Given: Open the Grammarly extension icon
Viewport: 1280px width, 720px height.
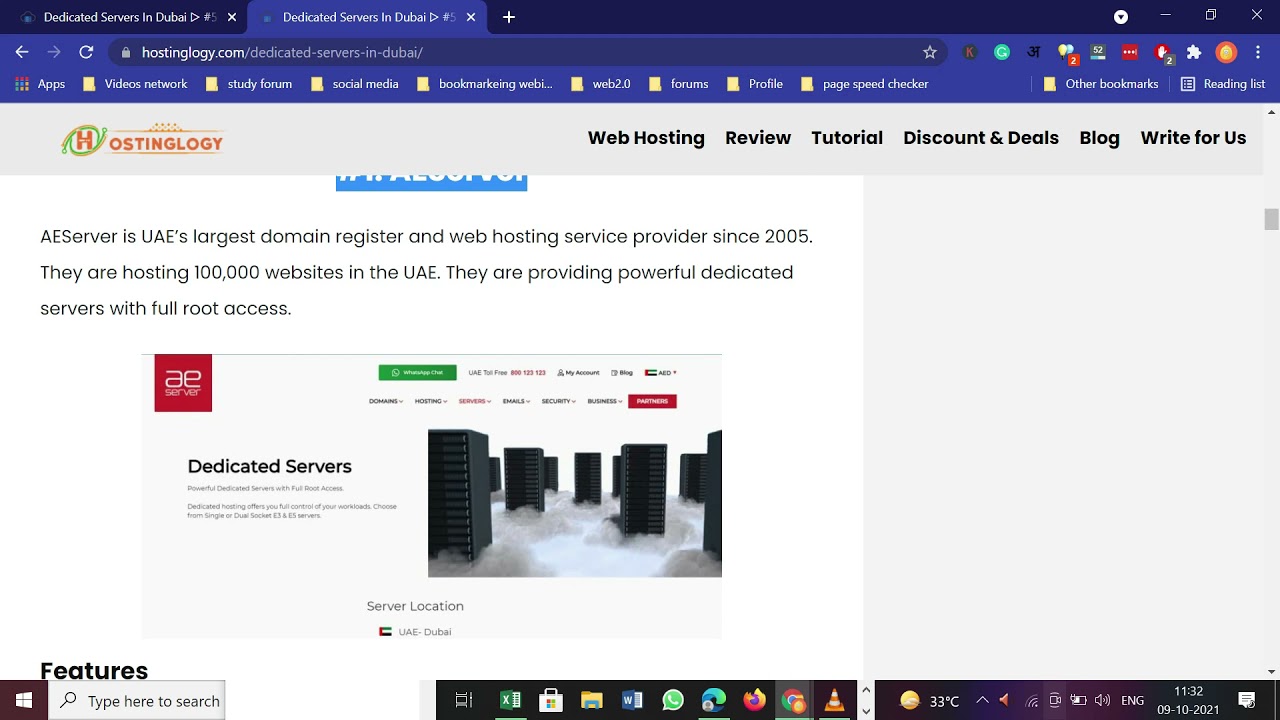Looking at the screenshot, I should coord(1002,52).
